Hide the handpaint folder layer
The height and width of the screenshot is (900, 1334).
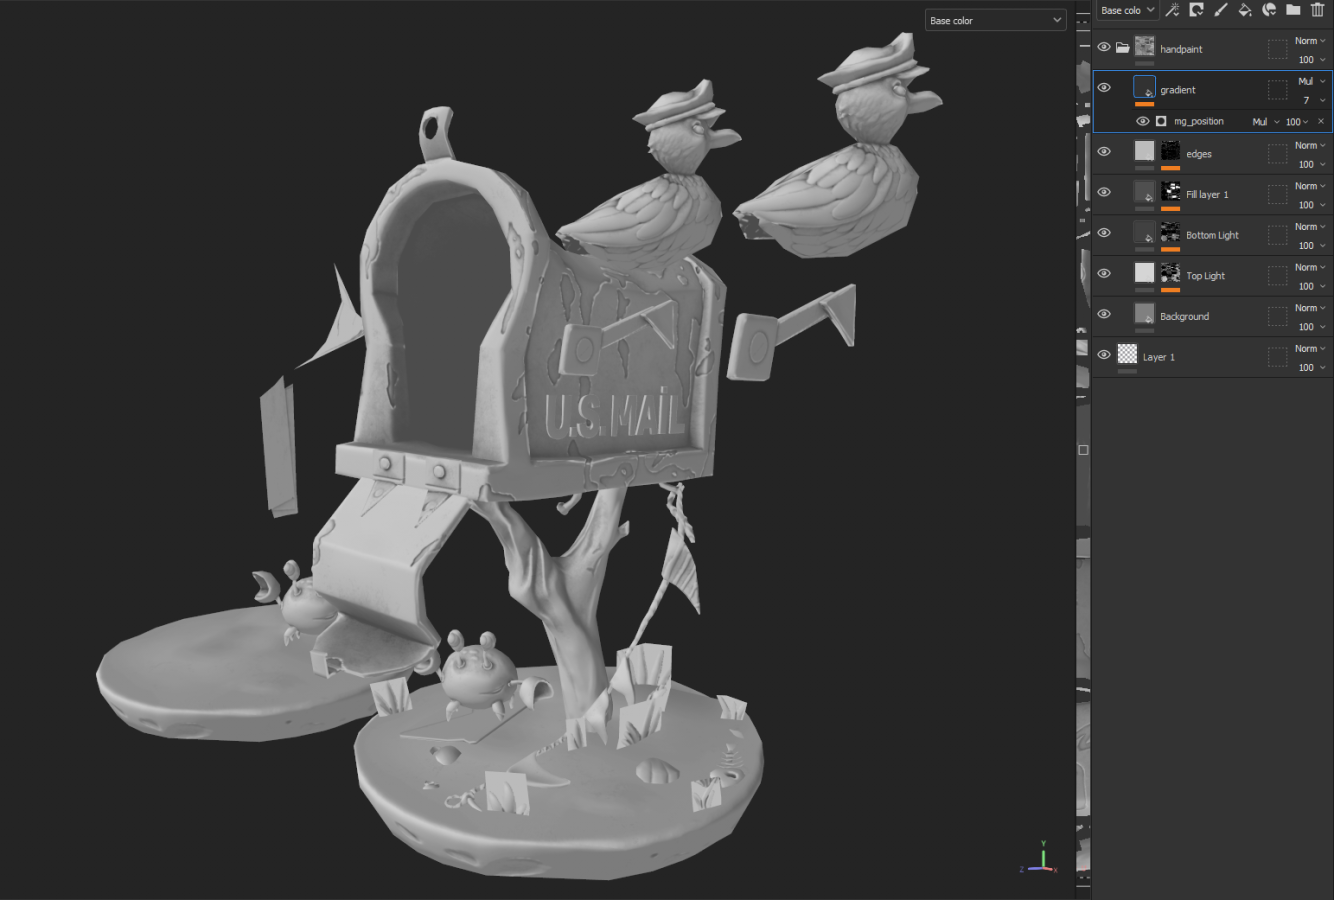(1104, 47)
